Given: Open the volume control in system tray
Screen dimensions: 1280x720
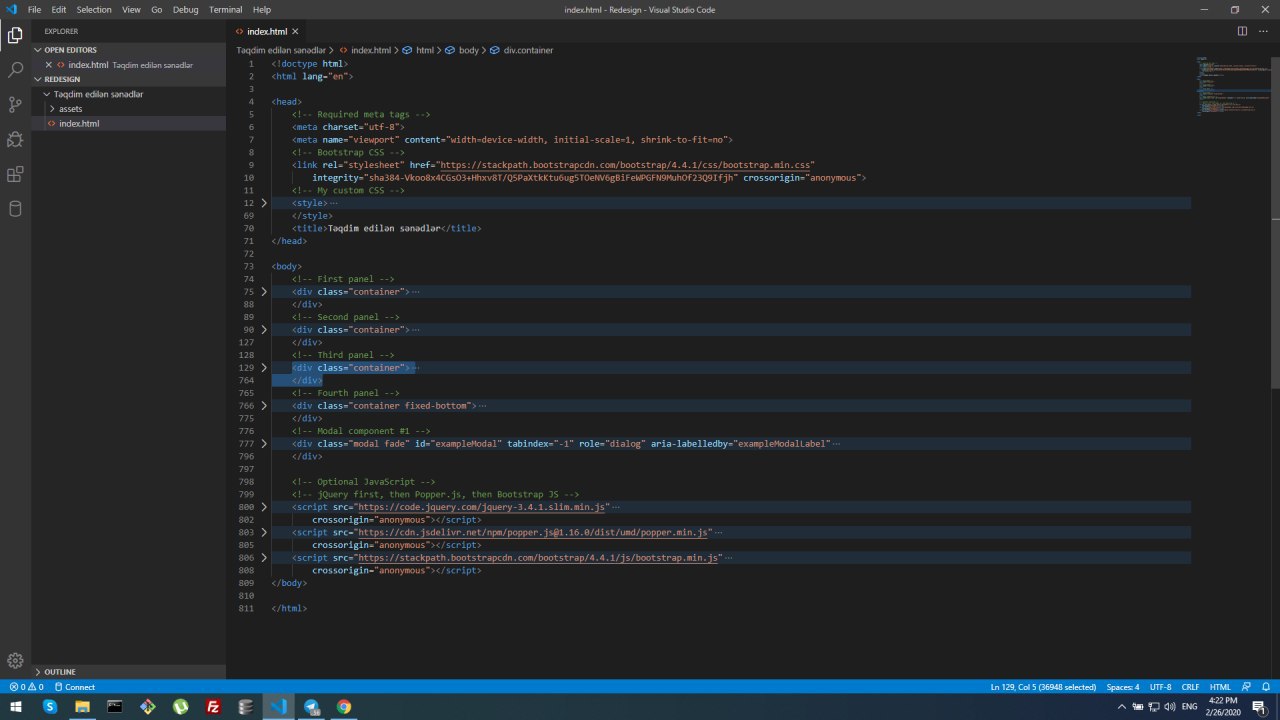Looking at the screenshot, I should click(1170, 707).
